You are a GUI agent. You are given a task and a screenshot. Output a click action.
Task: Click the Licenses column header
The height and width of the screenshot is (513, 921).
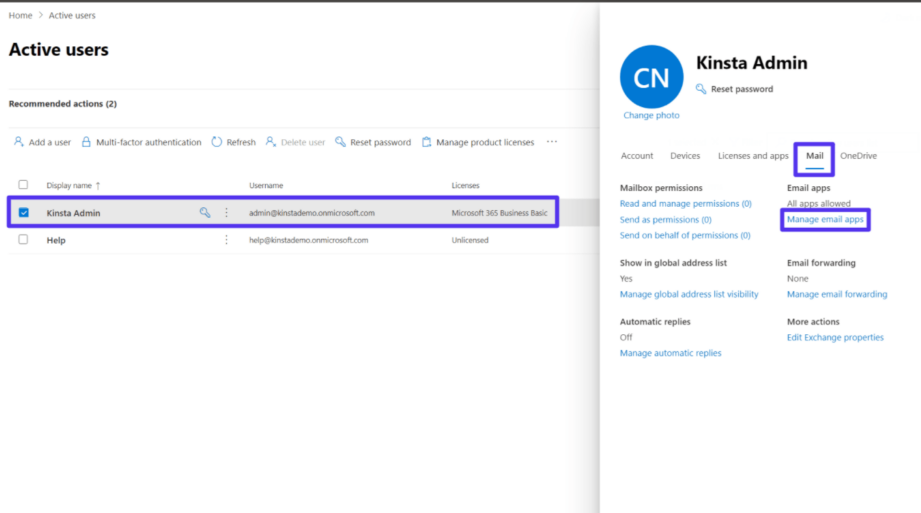[x=465, y=185]
